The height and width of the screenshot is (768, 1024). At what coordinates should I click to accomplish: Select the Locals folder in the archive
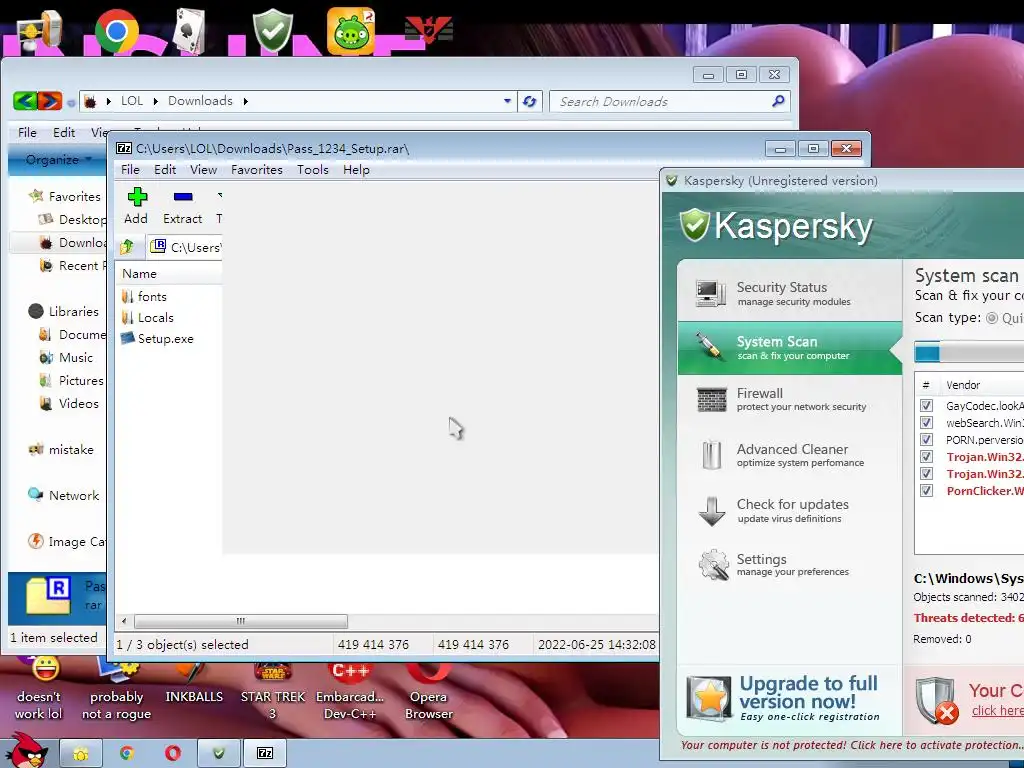pyautogui.click(x=148, y=317)
